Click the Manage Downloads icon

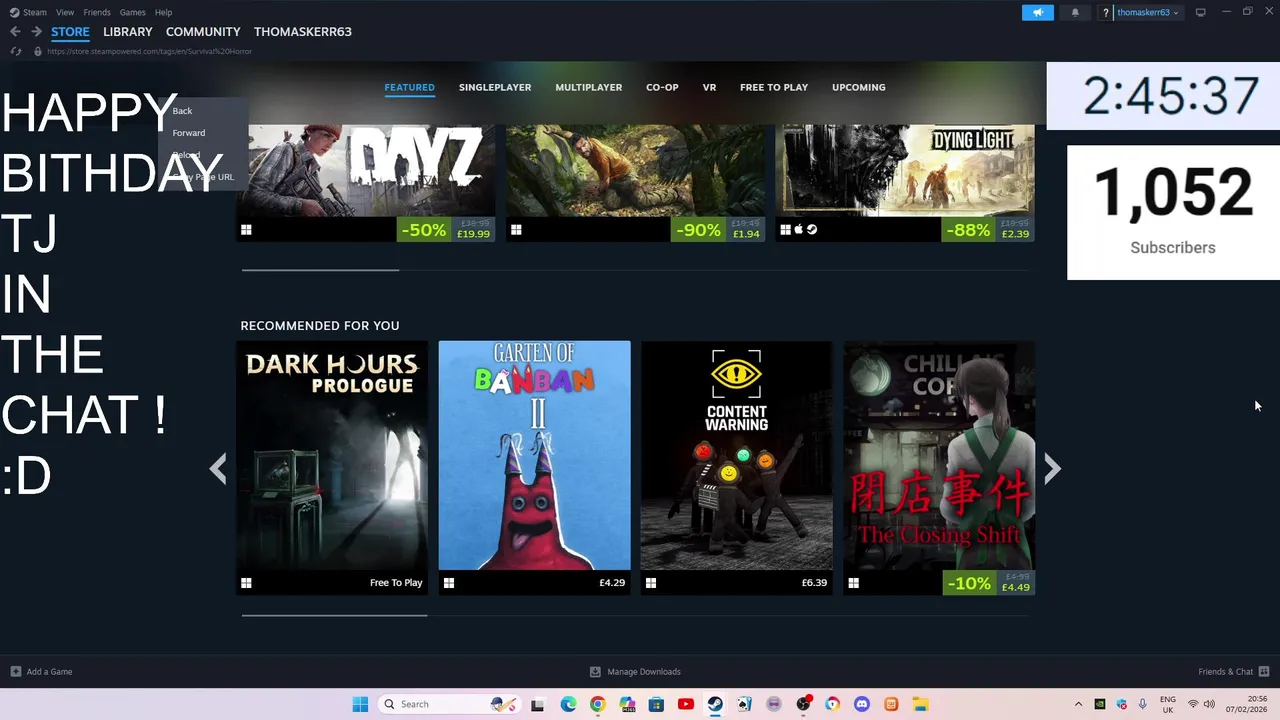(x=595, y=672)
